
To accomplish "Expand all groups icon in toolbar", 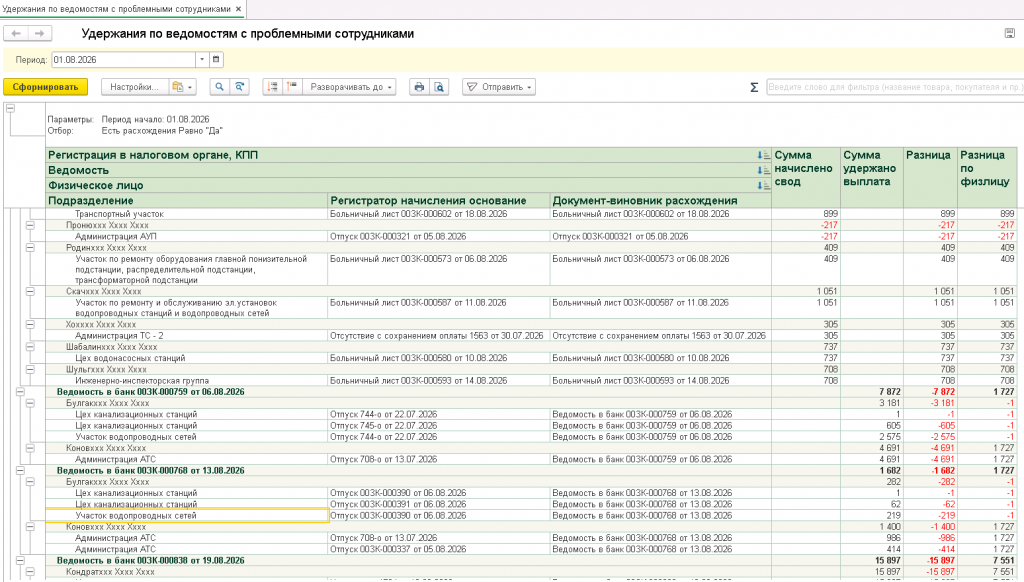I will pyautogui.click(x=272, y=87).
